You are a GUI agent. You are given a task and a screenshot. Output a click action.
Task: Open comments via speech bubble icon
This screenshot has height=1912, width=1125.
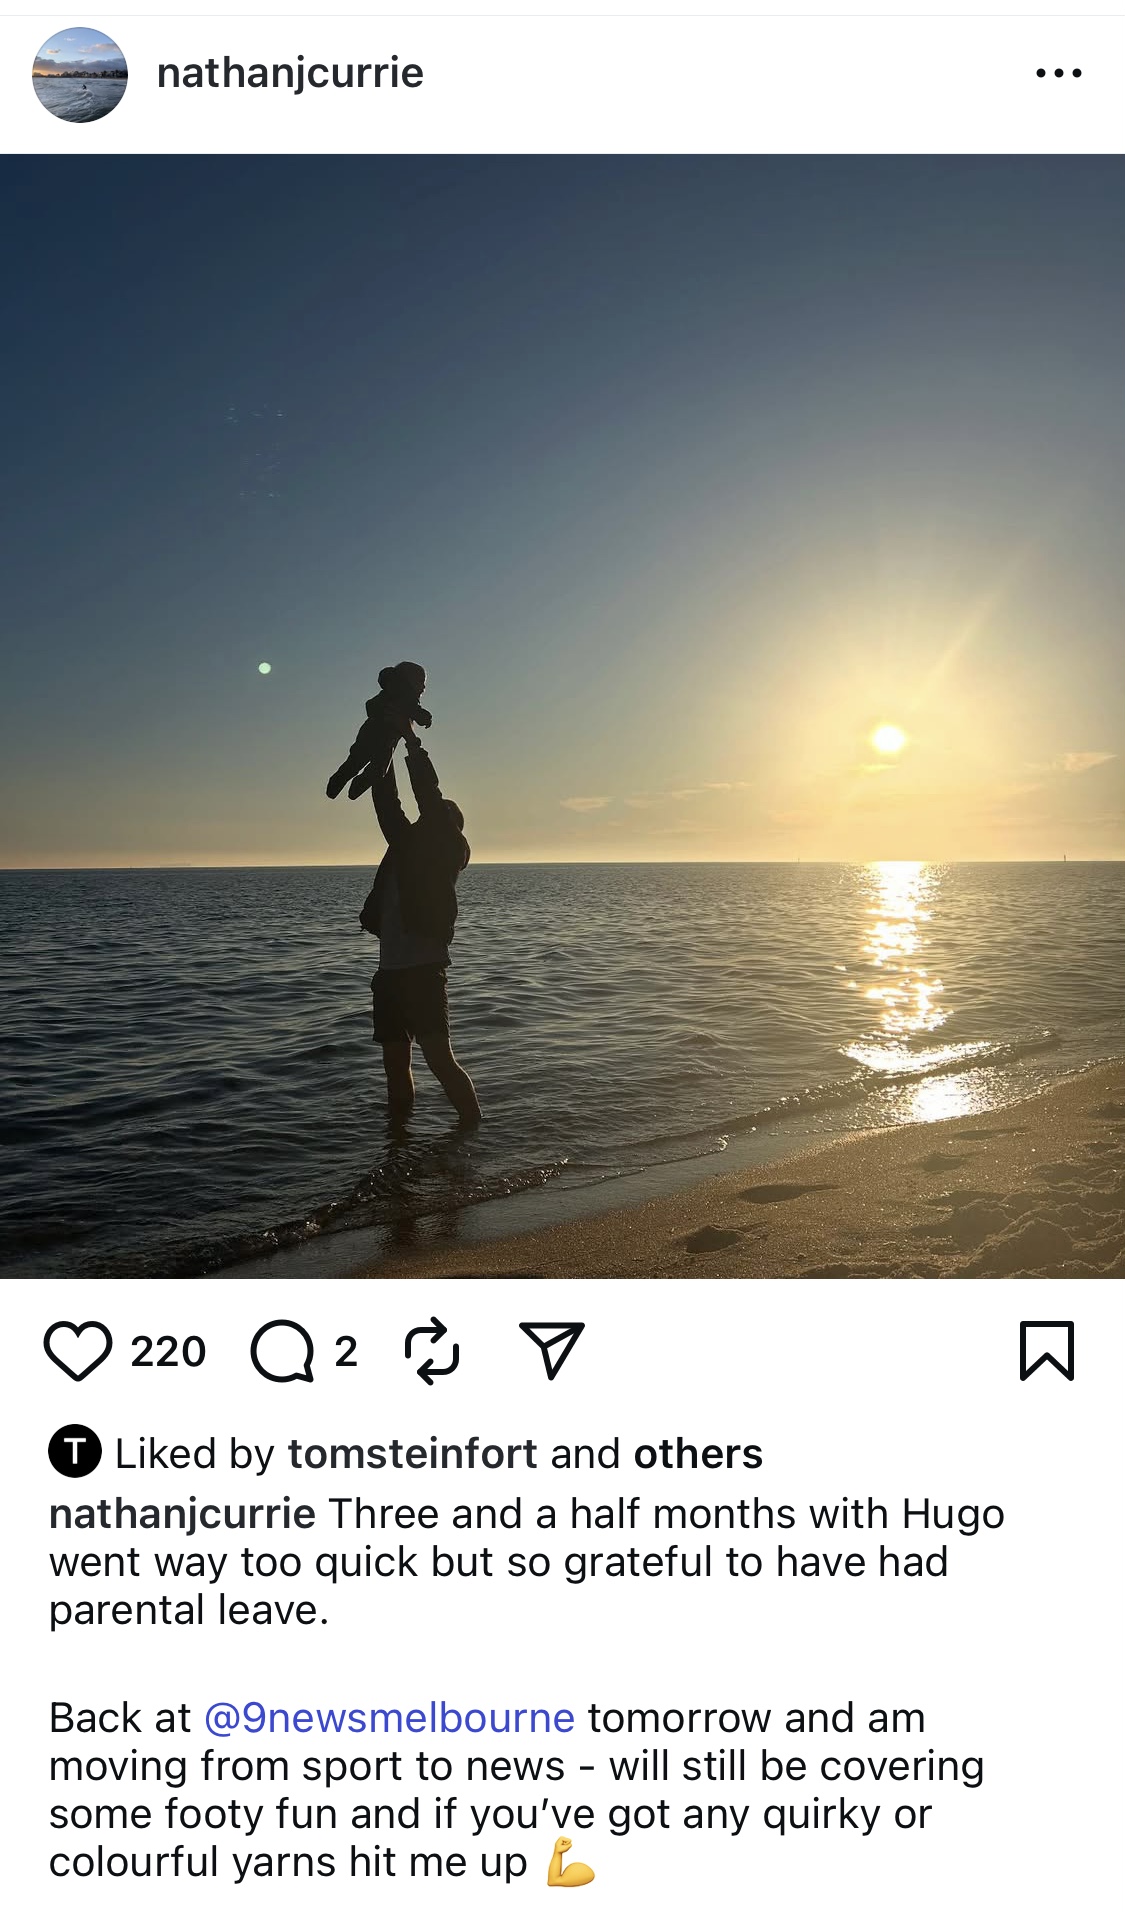click(x=282, y=1351)
